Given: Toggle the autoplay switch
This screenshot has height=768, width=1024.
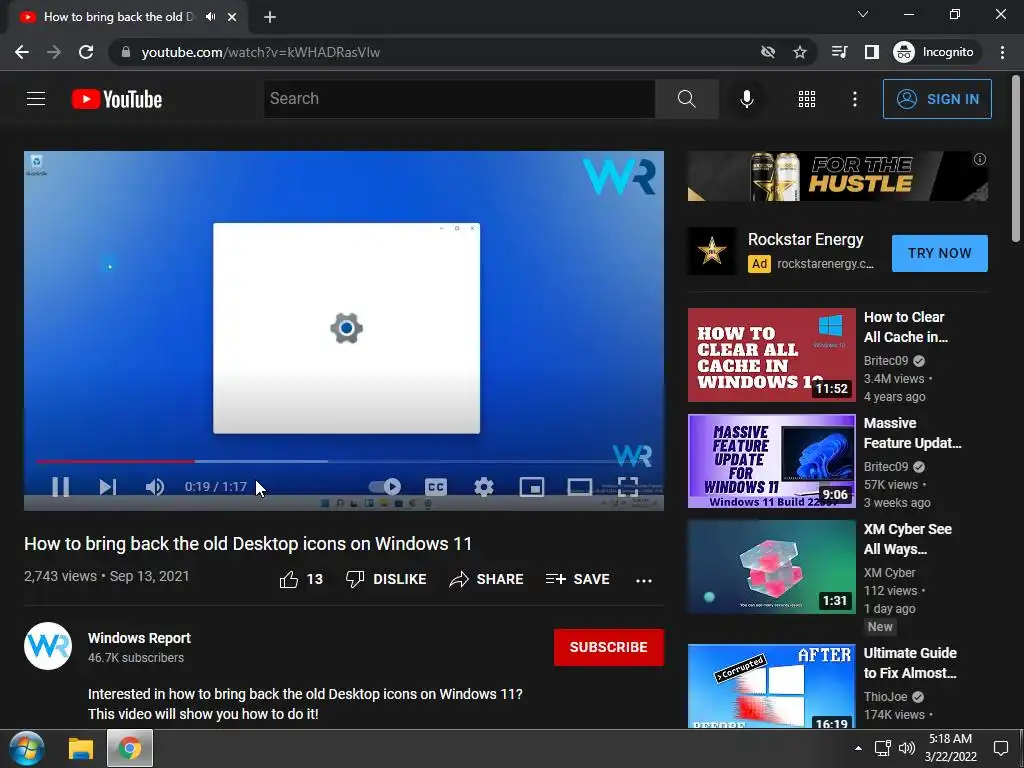Looking at the screenshot, I should click(385, 487).
